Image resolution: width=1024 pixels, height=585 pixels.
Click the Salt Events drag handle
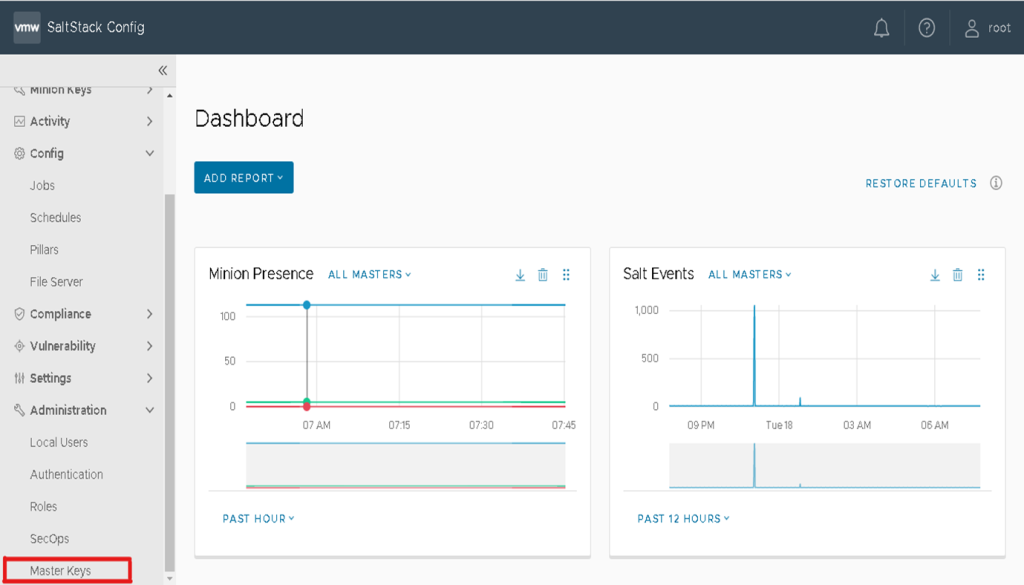point(981,275)
